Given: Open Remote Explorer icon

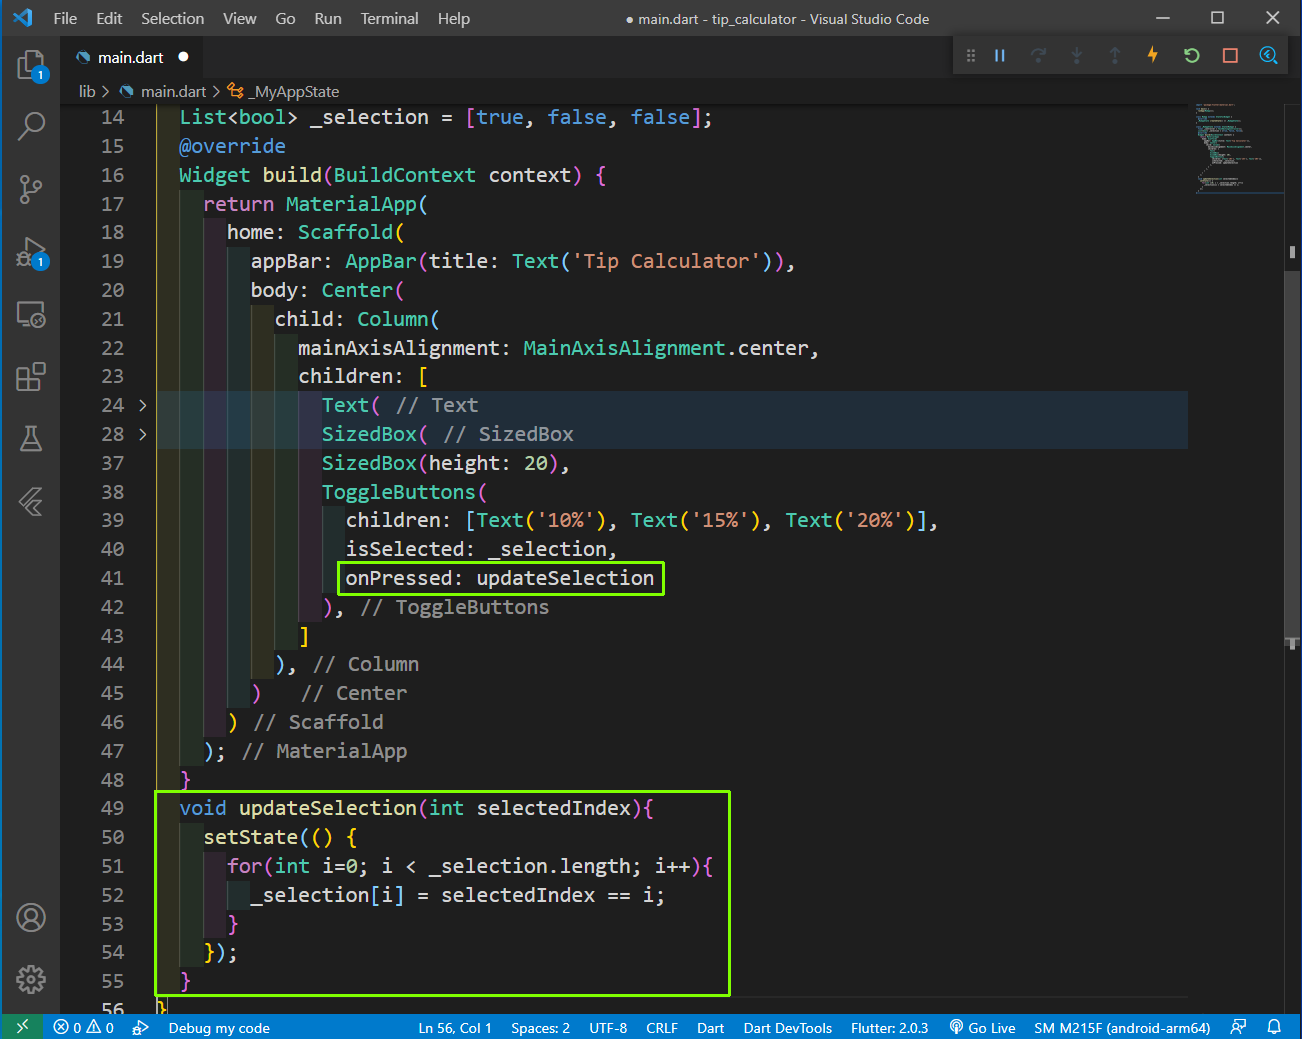Looking at the screenshot, I should point(31,315).
